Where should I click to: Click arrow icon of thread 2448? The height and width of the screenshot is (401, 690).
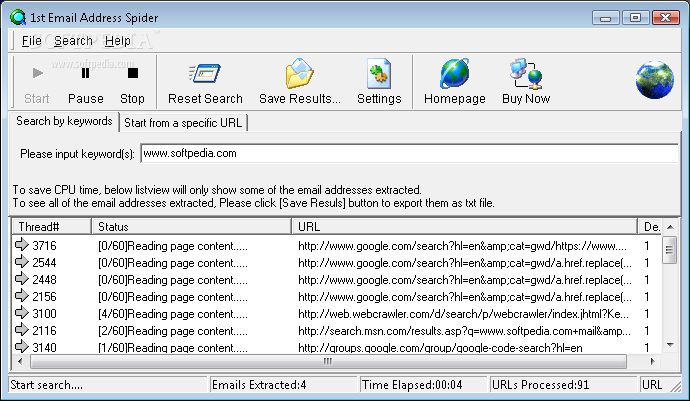pyautogui.click(x=22, y=279)
